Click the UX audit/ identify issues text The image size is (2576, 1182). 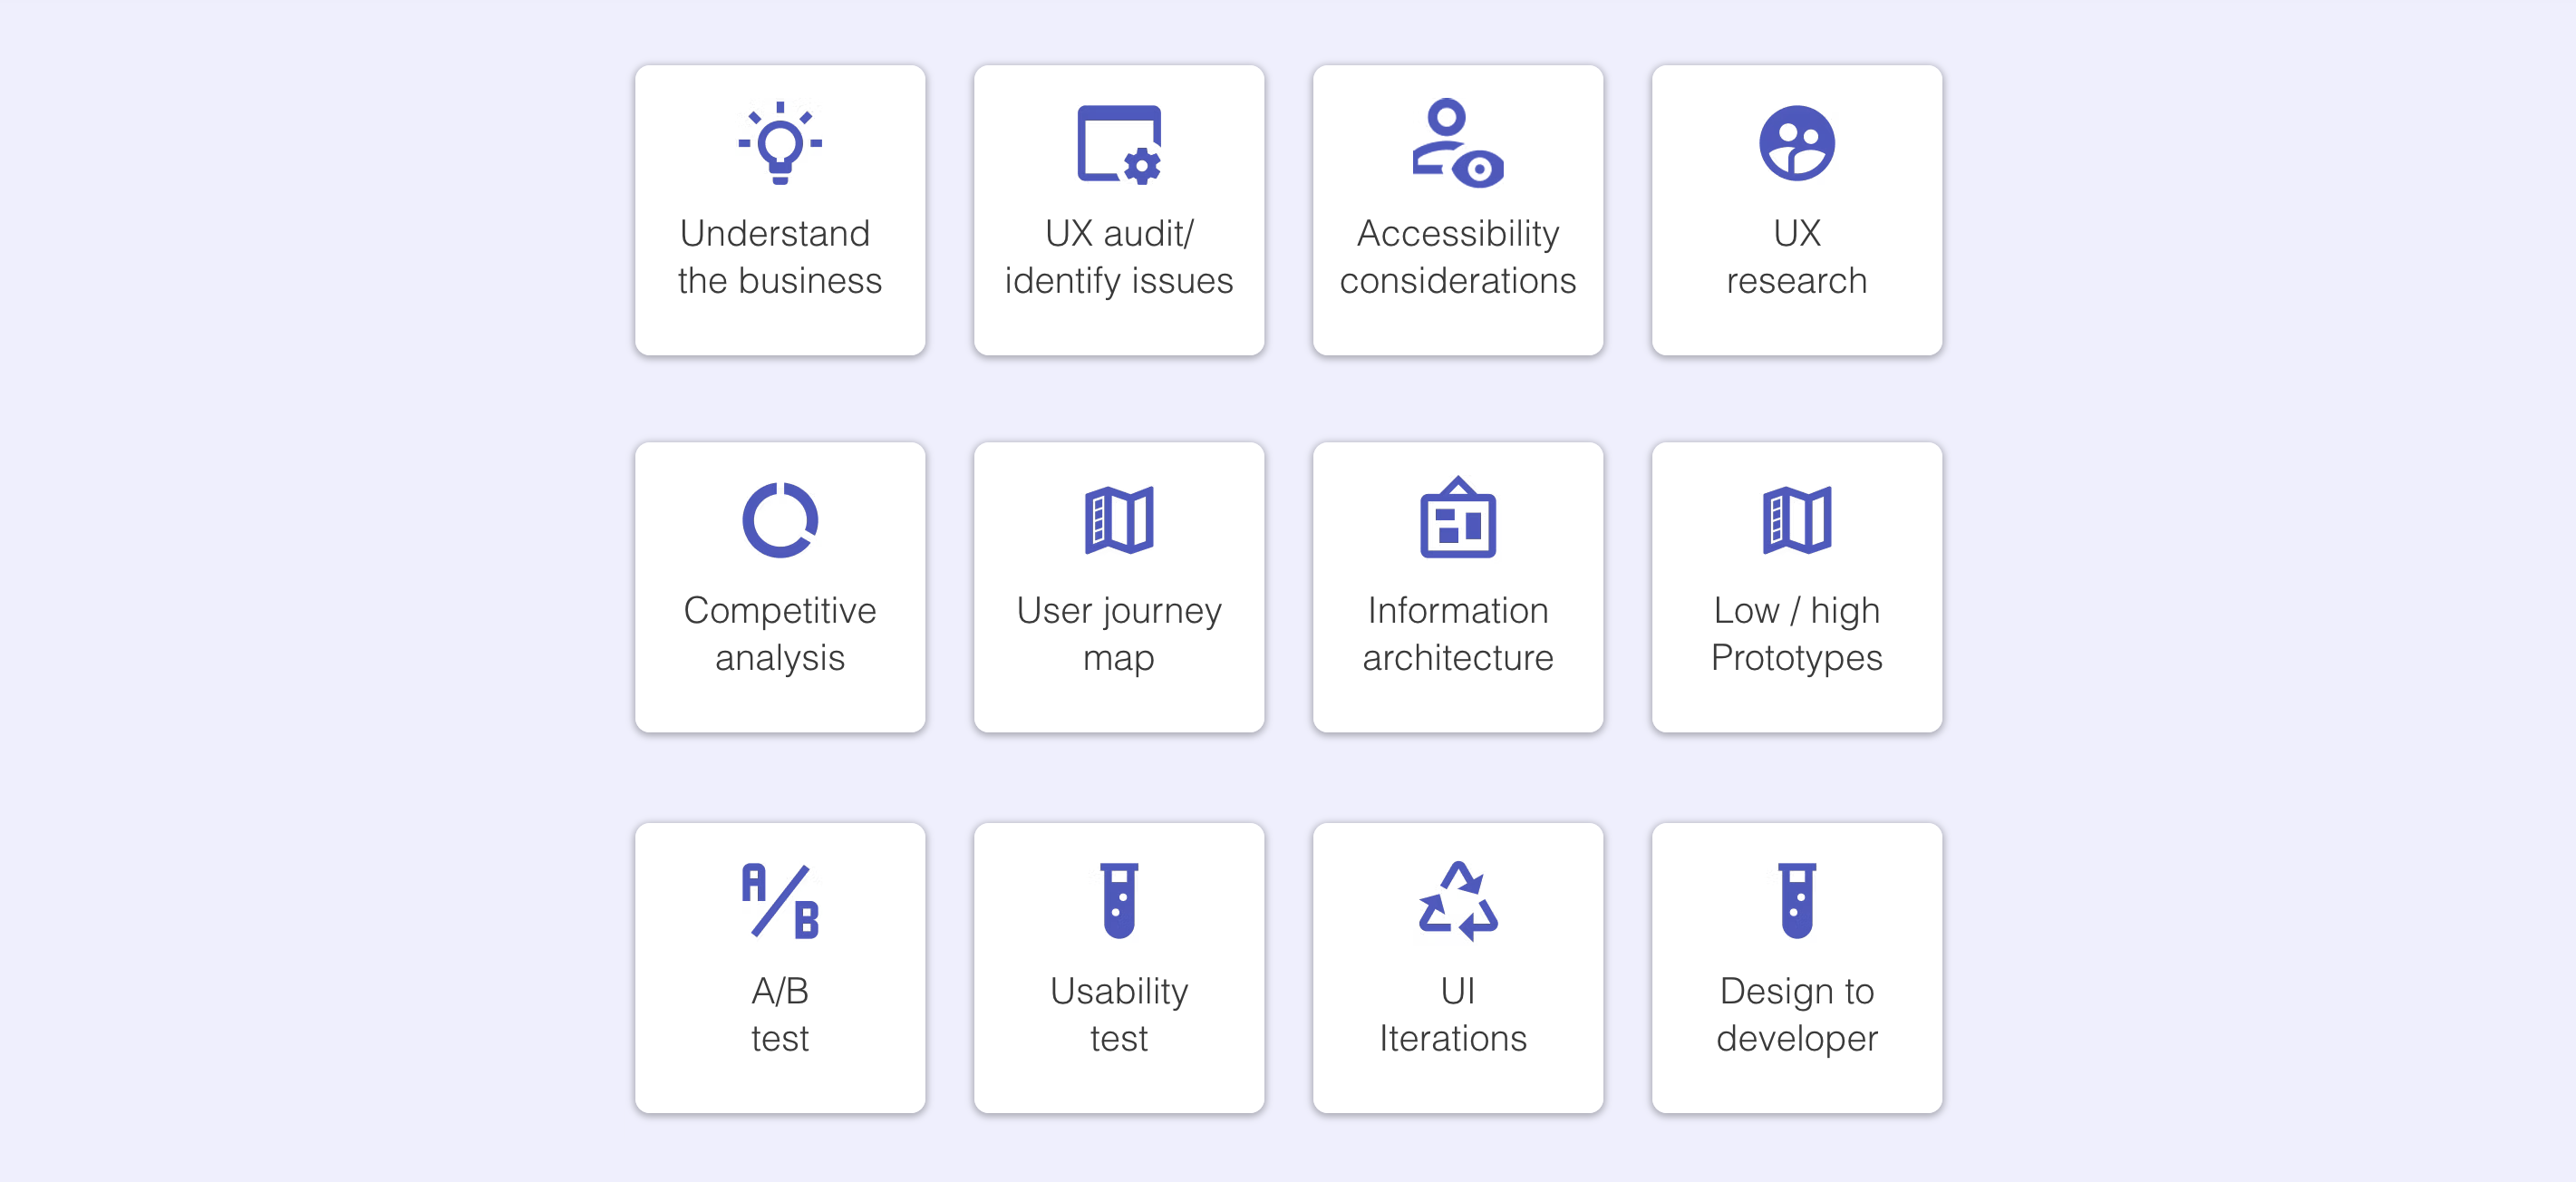1119,257
